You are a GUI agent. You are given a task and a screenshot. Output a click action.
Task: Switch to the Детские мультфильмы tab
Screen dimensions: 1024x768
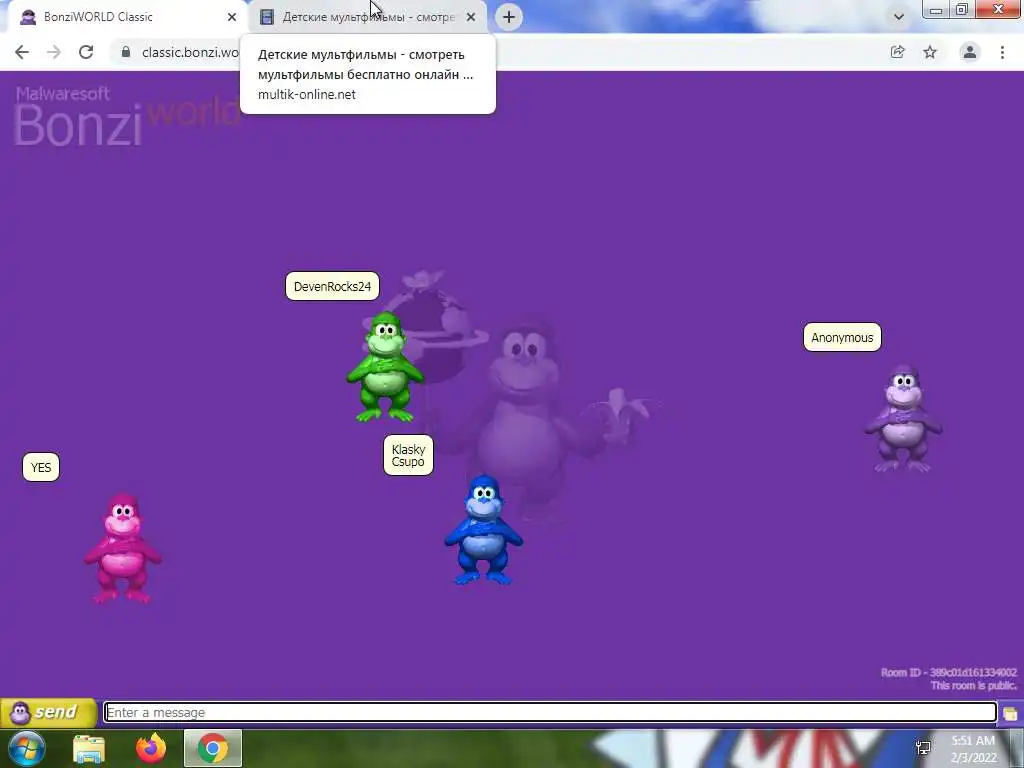coord(367,17)
